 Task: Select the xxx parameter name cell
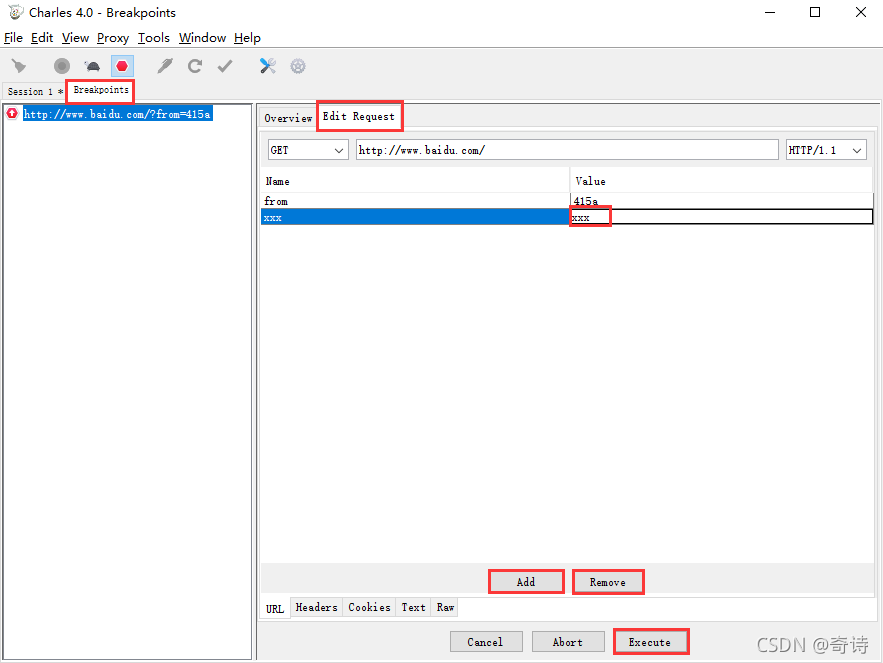coord(415,217)
